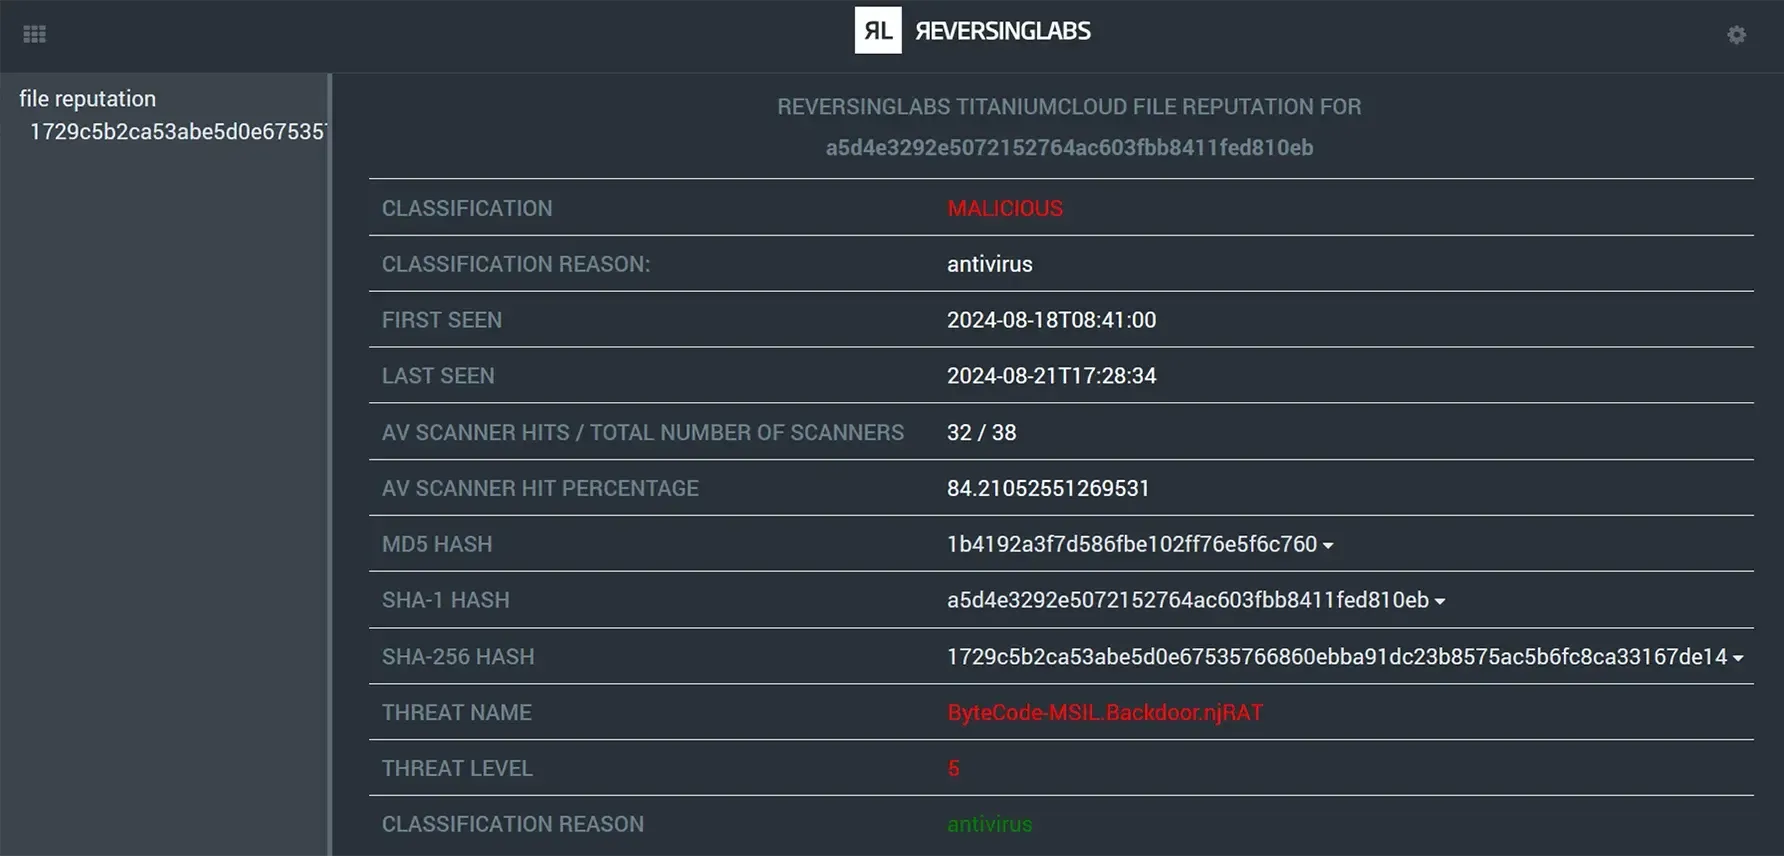Open the apps grid menu
Image resolution: width=1784 pixels, height=856 pixels.
pos(34,33)
